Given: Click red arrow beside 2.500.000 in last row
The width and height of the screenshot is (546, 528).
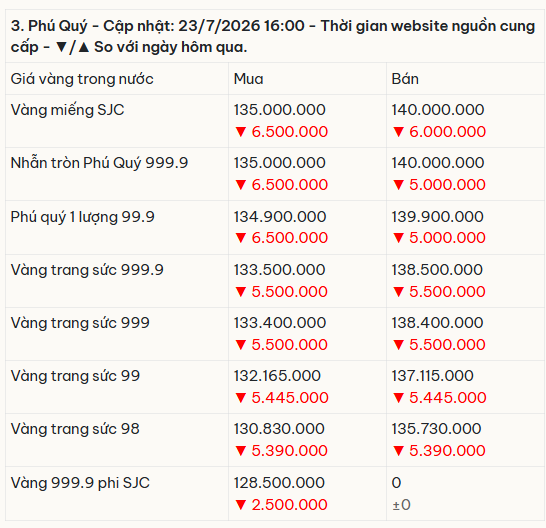Looking at the screenshot, I should point(241,505).
